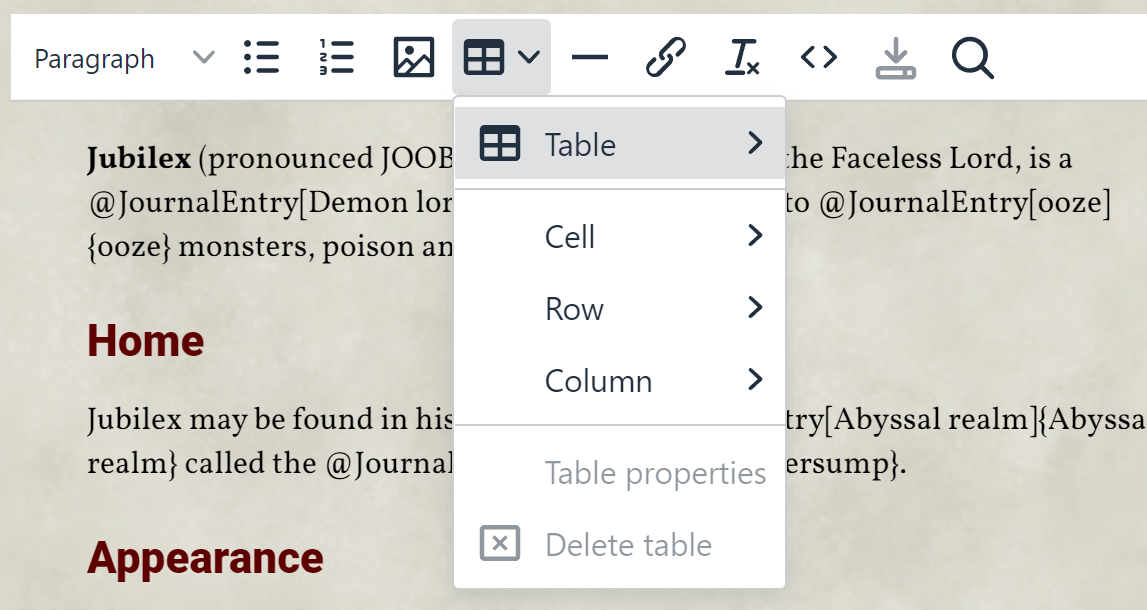1147x610 pixels.
Task: Click the create link icon
Action: [x=665, y=57]
